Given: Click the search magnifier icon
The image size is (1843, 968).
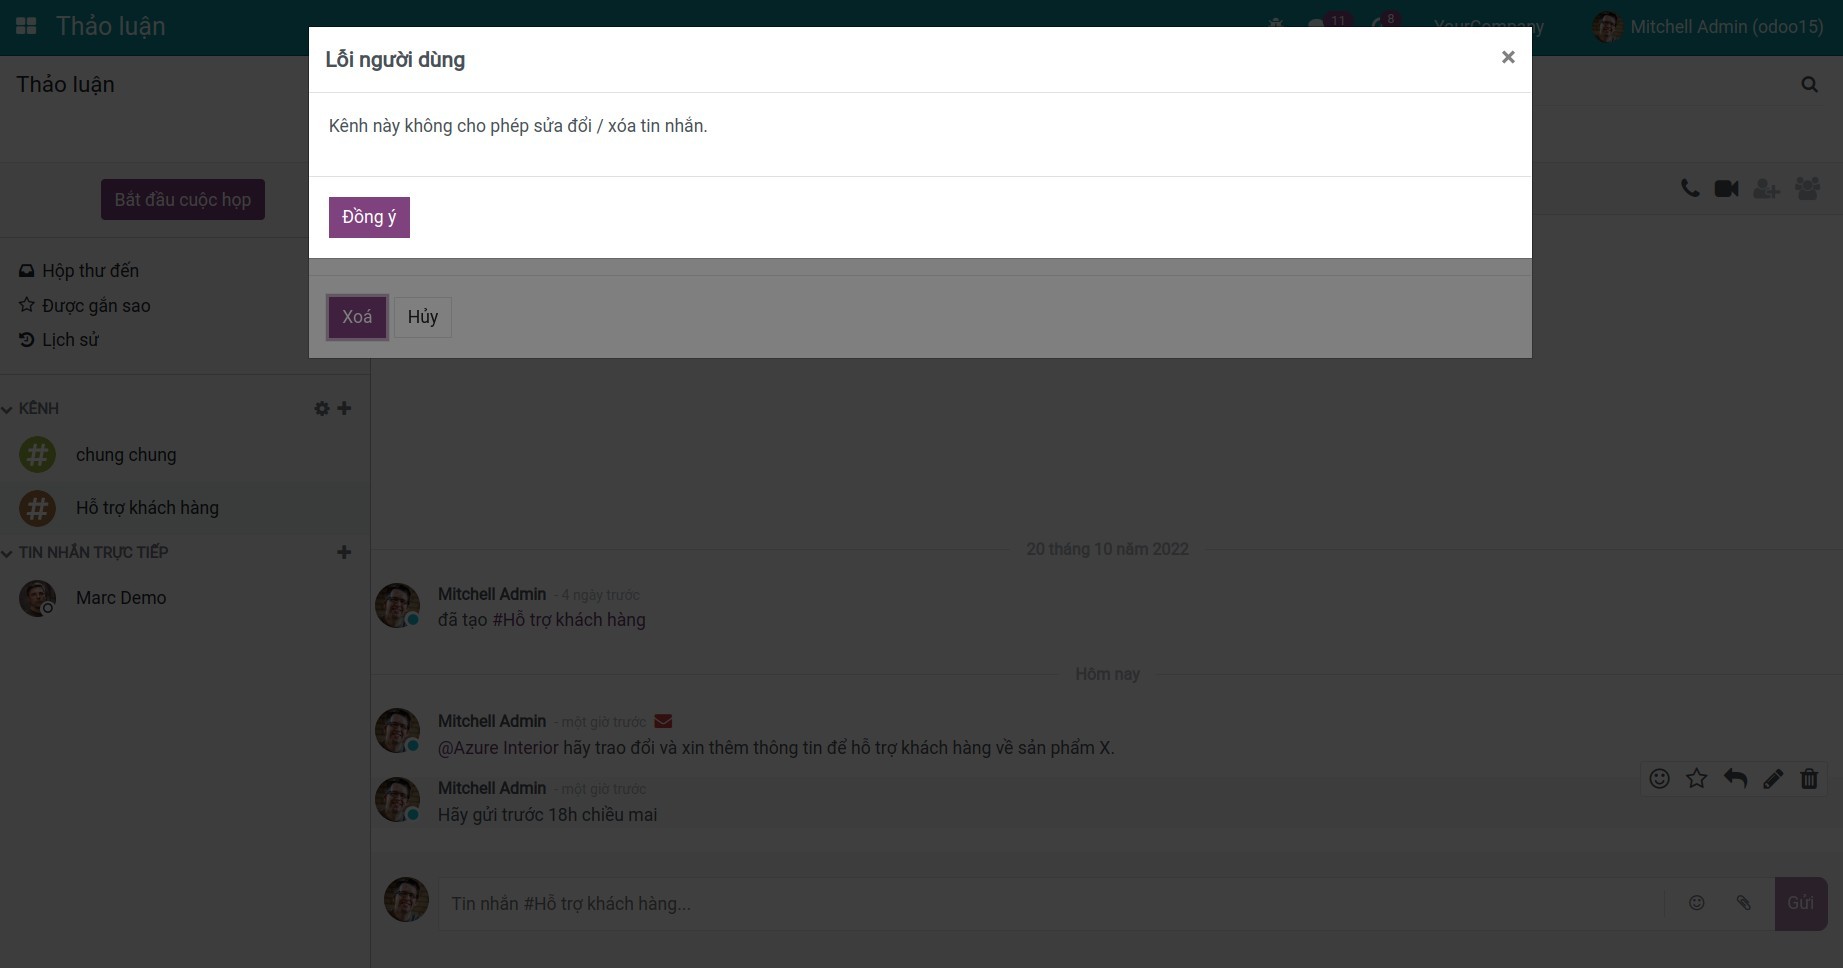Looking at the screenshot, I should (x=1809, y=84).
